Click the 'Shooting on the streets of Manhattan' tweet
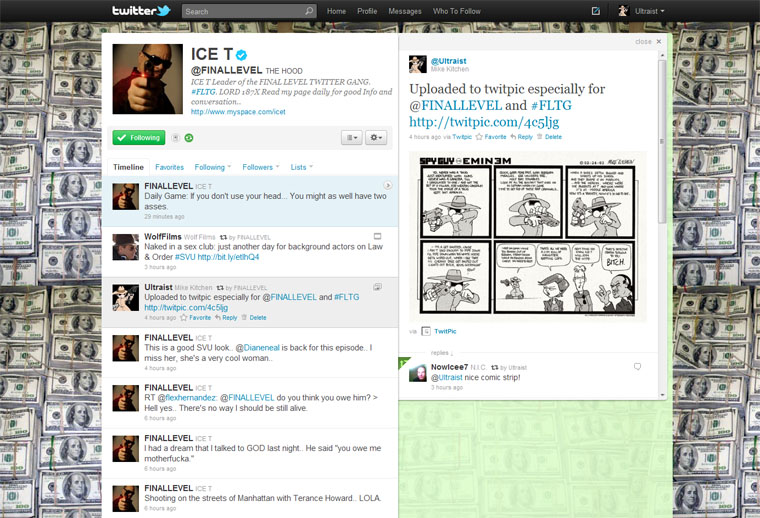This screenshot has width=760, height=518. tap(250, 498)
